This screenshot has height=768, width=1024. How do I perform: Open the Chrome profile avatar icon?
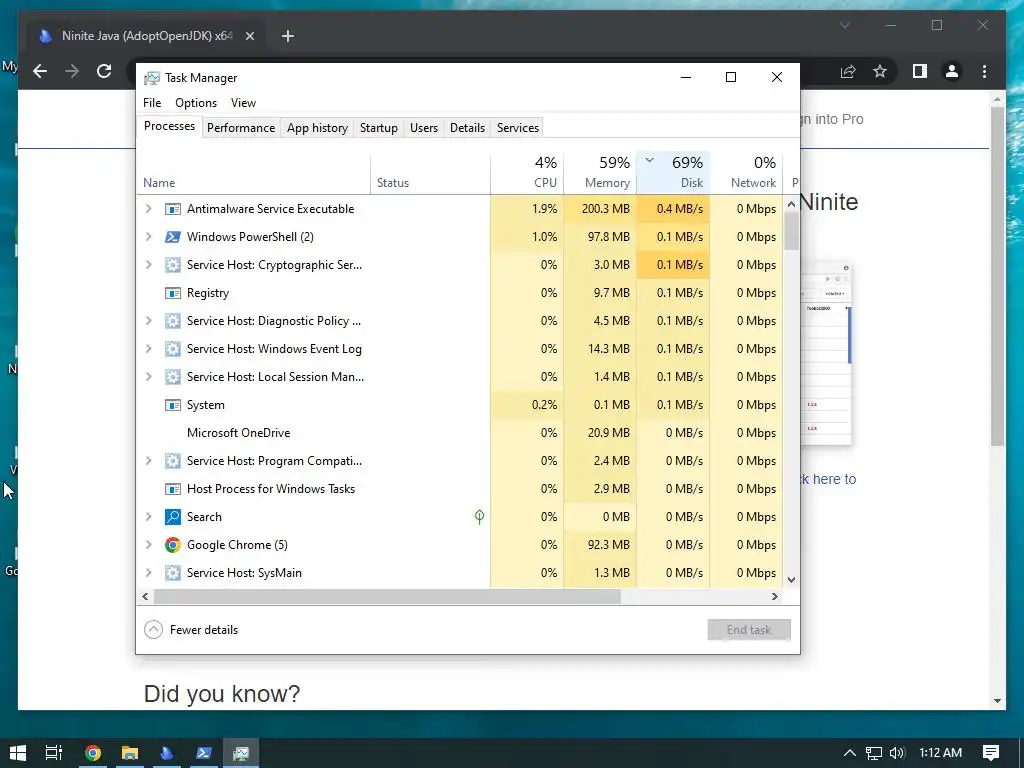[x=952, y=71]
